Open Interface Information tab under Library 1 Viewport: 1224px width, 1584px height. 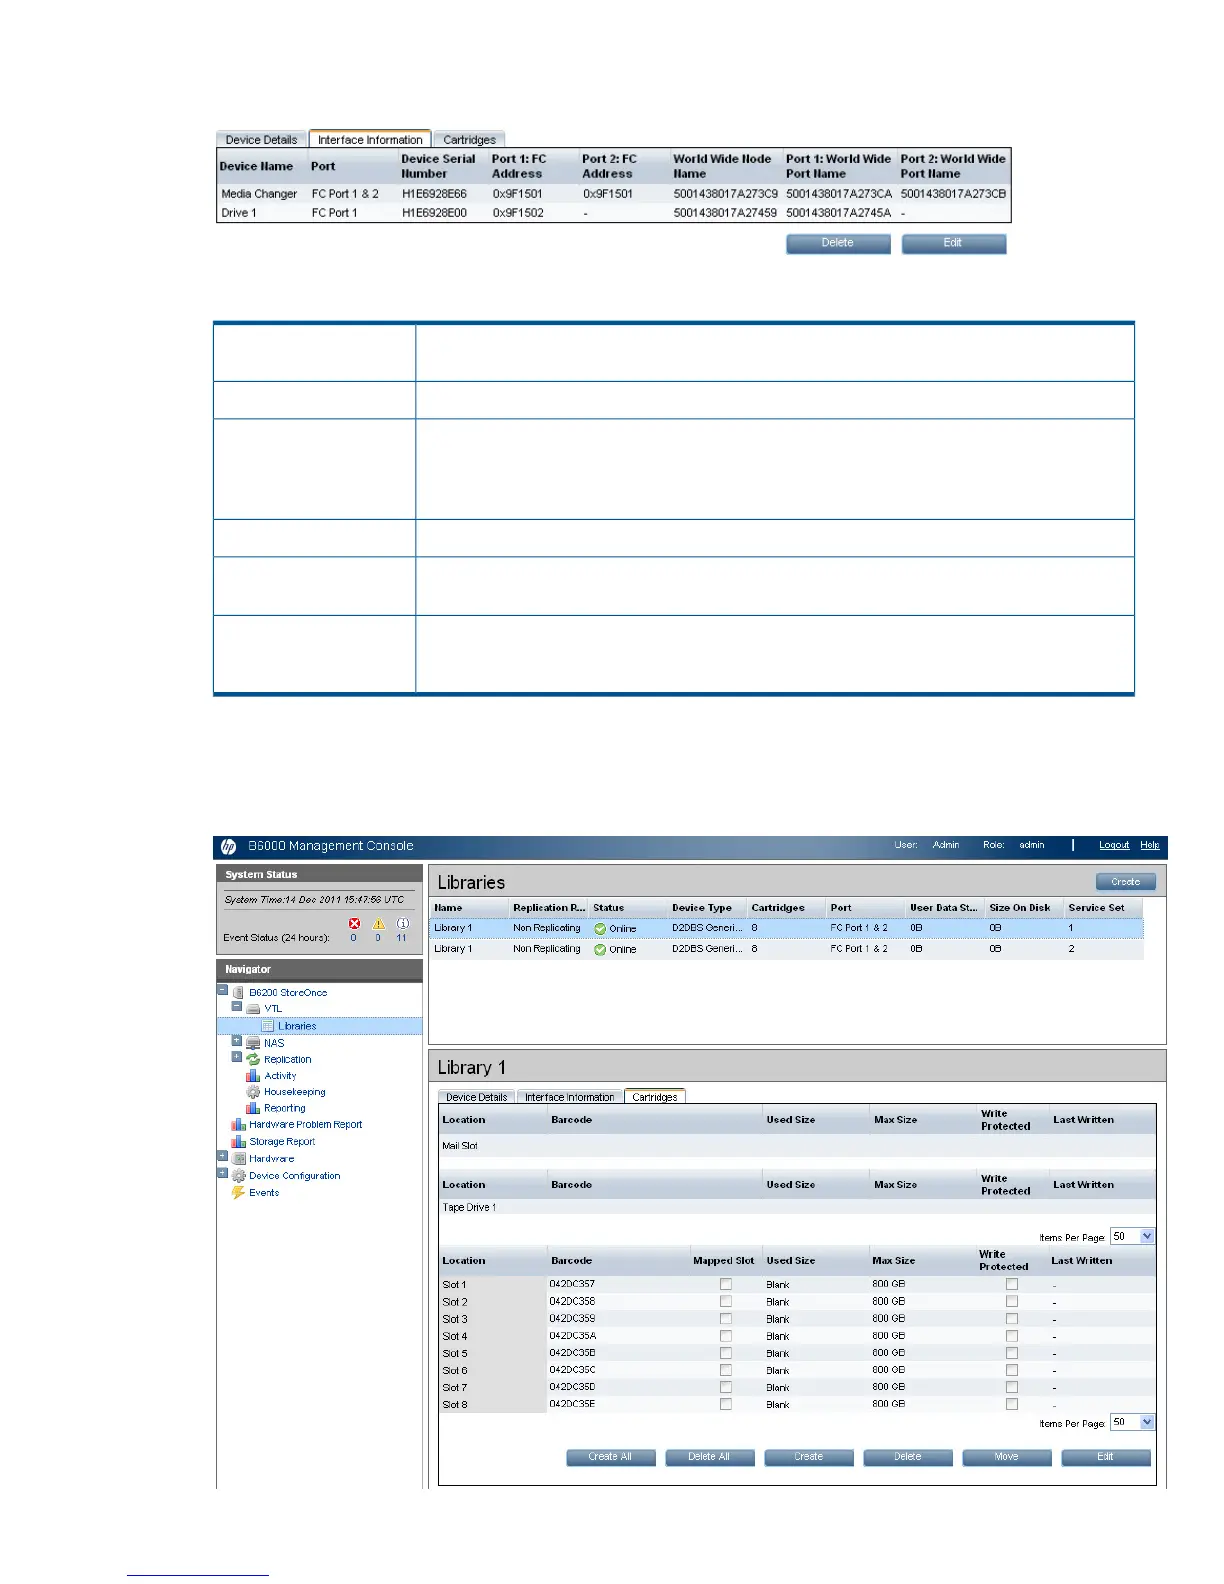[x=570, y=1097]
